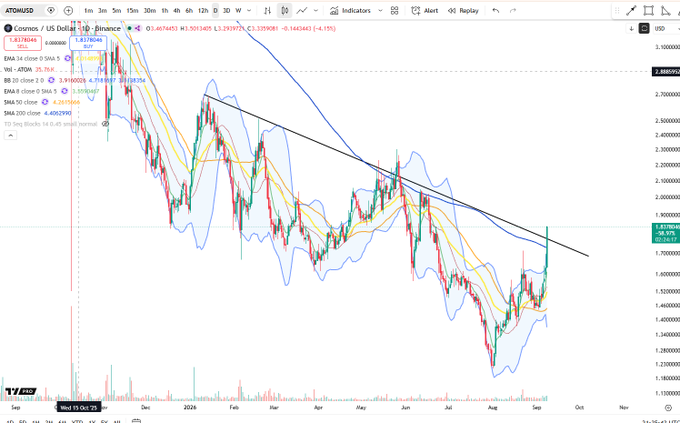Image resolution: width=680 pixels, height=423 pixels.
Task: Click the purple icon beside the status dot
Action: click(x=137, y=29)
